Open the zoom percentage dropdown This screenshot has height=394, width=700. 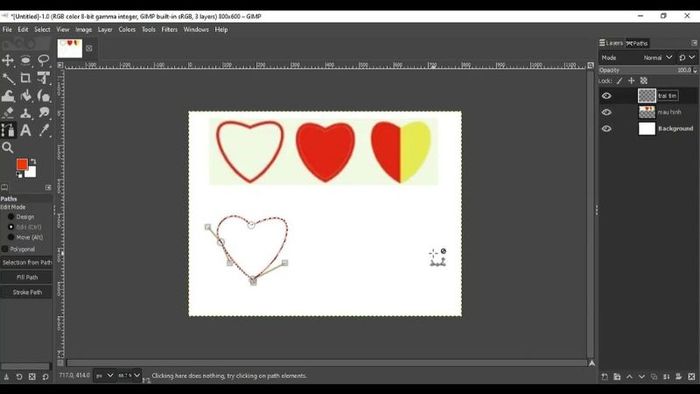129,376
